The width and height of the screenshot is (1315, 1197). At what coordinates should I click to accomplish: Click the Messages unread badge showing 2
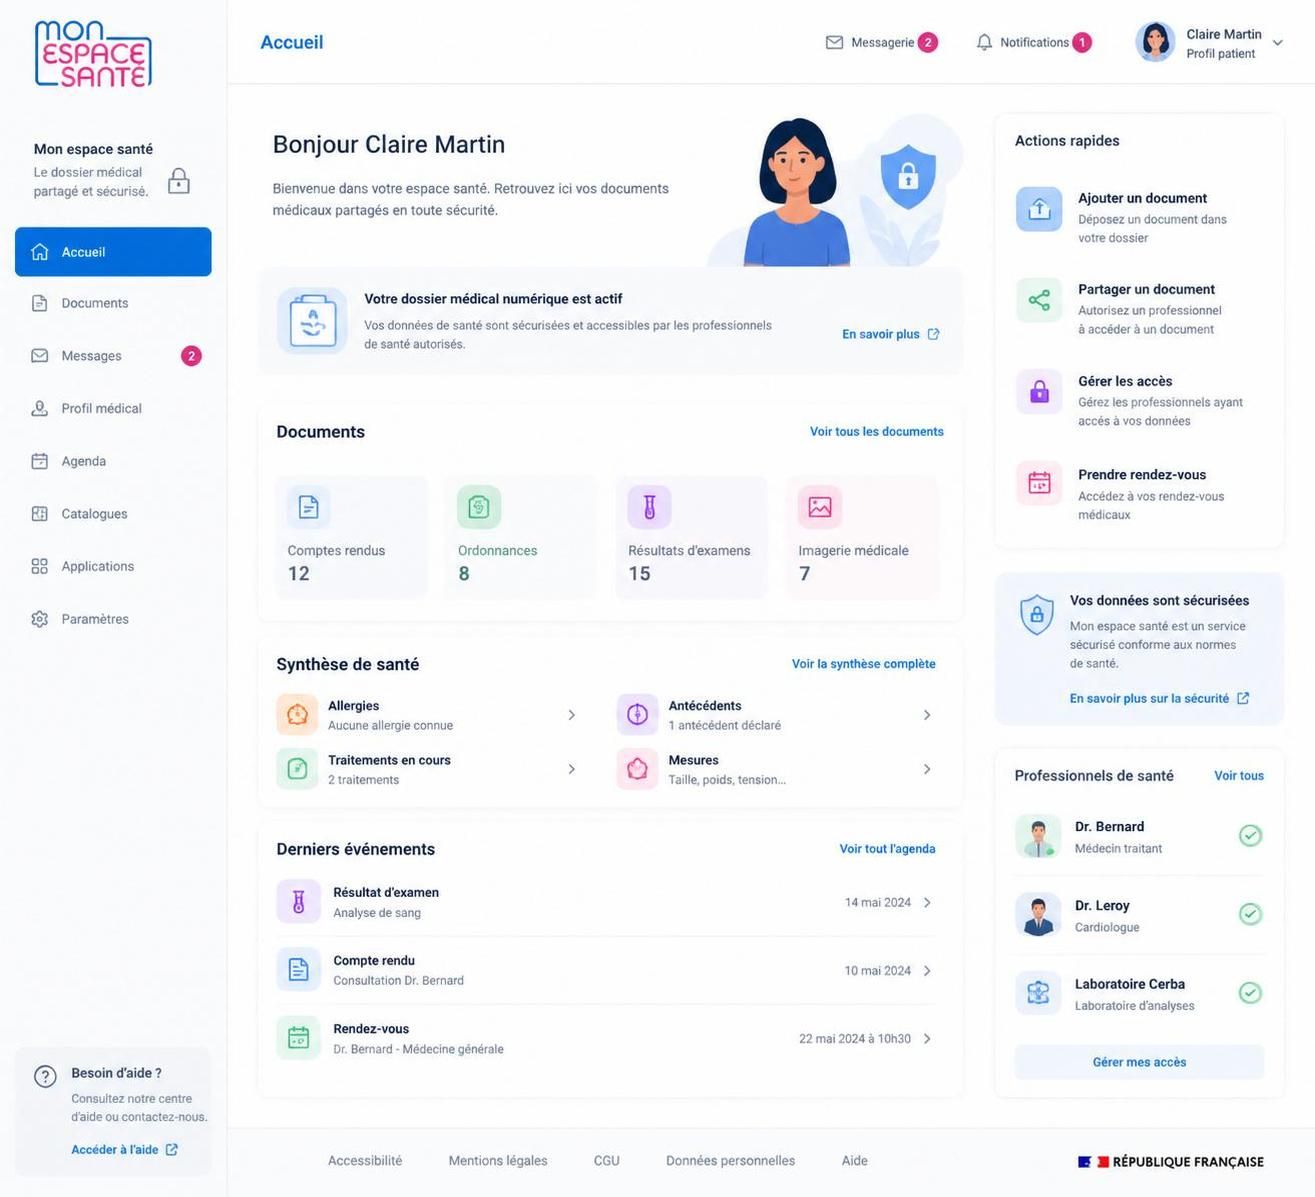(191, 356)
